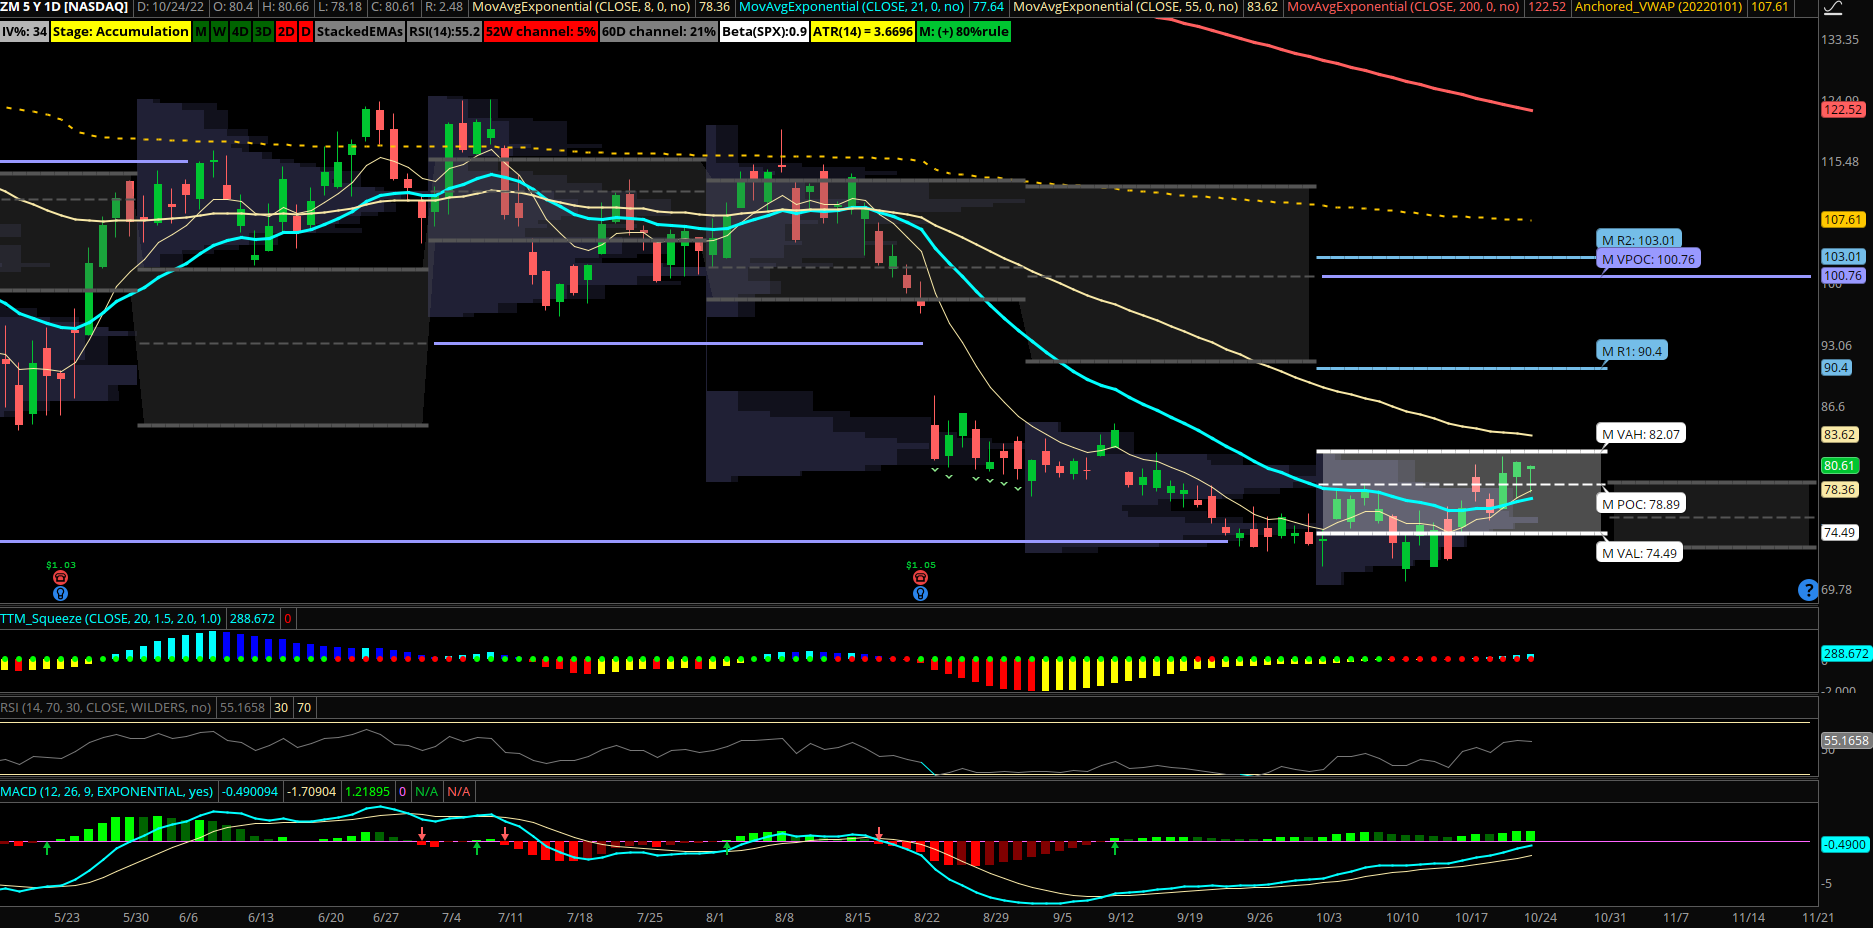Click the 52W channel: 5% label

(x=540, y=32)
